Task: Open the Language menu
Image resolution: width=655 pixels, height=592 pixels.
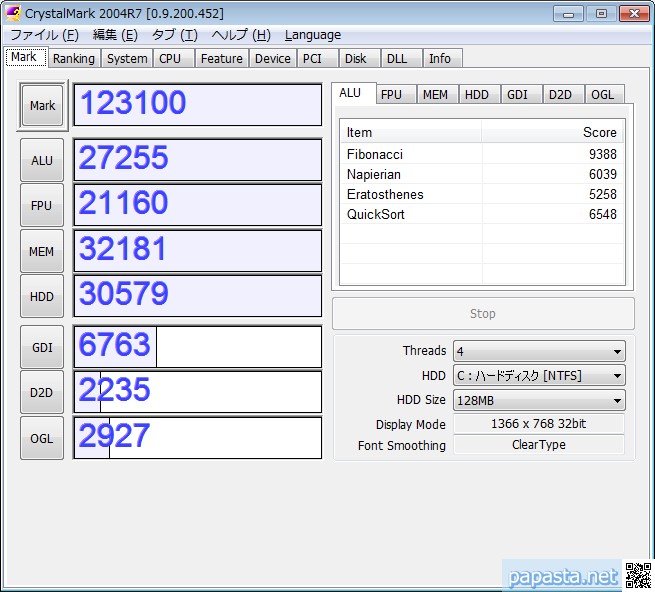Action: pos(312,35)
